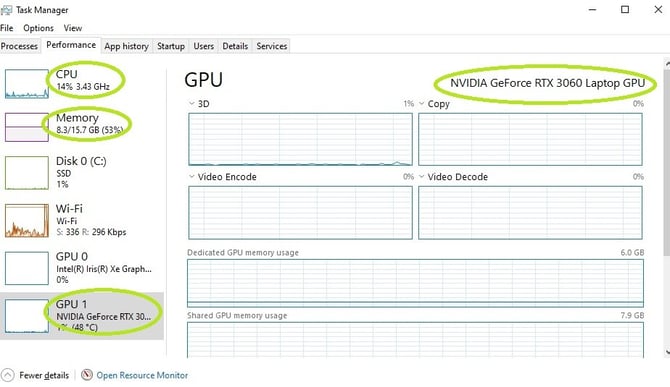Minimize the Task Manager window
Screen dimensions: 670x387
[x=592, y=10]
